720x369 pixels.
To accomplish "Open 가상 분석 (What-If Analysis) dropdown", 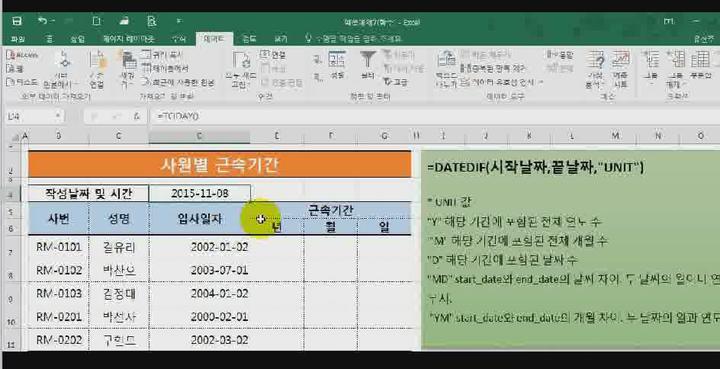I will 595,70.
